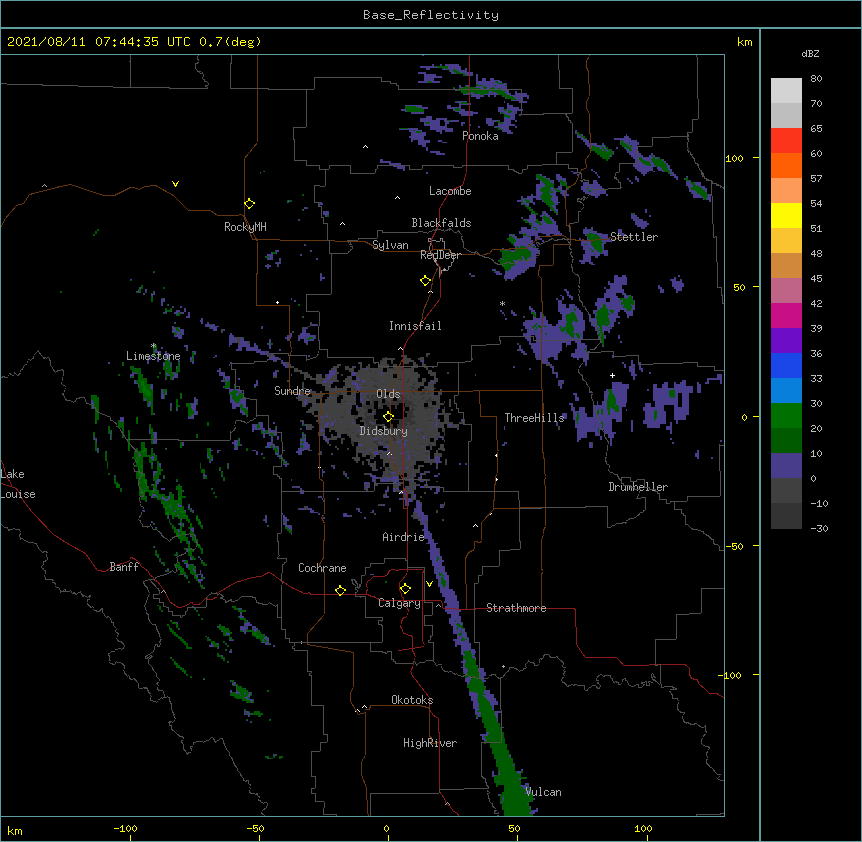Click the yellow diamond marker above Calgary label
Viewport: 862px width, 842px height.
[405, 589]
